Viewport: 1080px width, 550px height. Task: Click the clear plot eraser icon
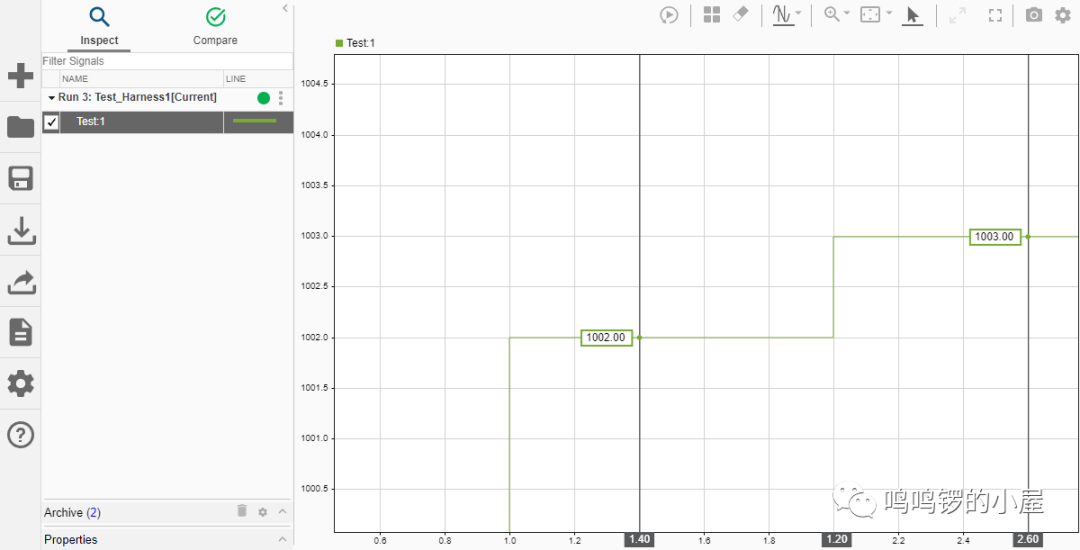click(740, 14)
